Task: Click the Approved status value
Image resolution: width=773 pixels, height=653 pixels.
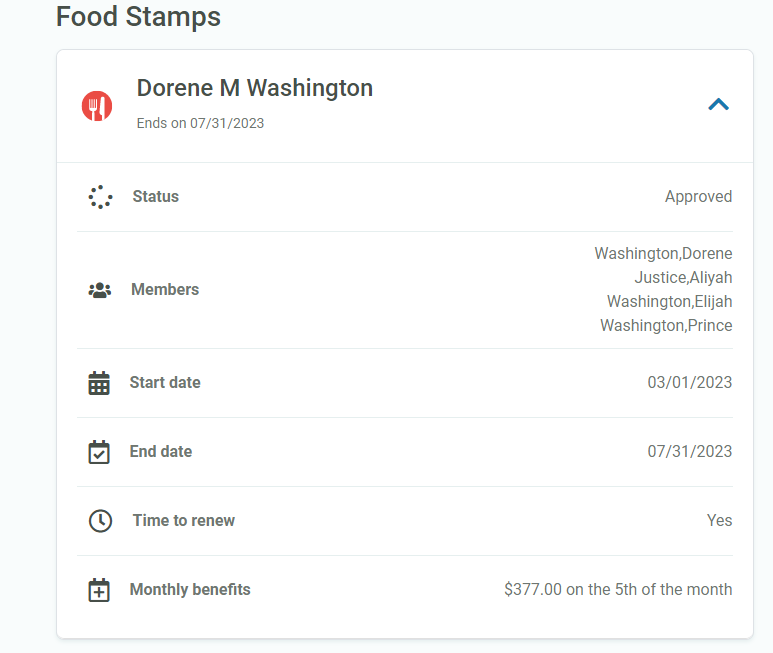Action: tap(699, 197)
